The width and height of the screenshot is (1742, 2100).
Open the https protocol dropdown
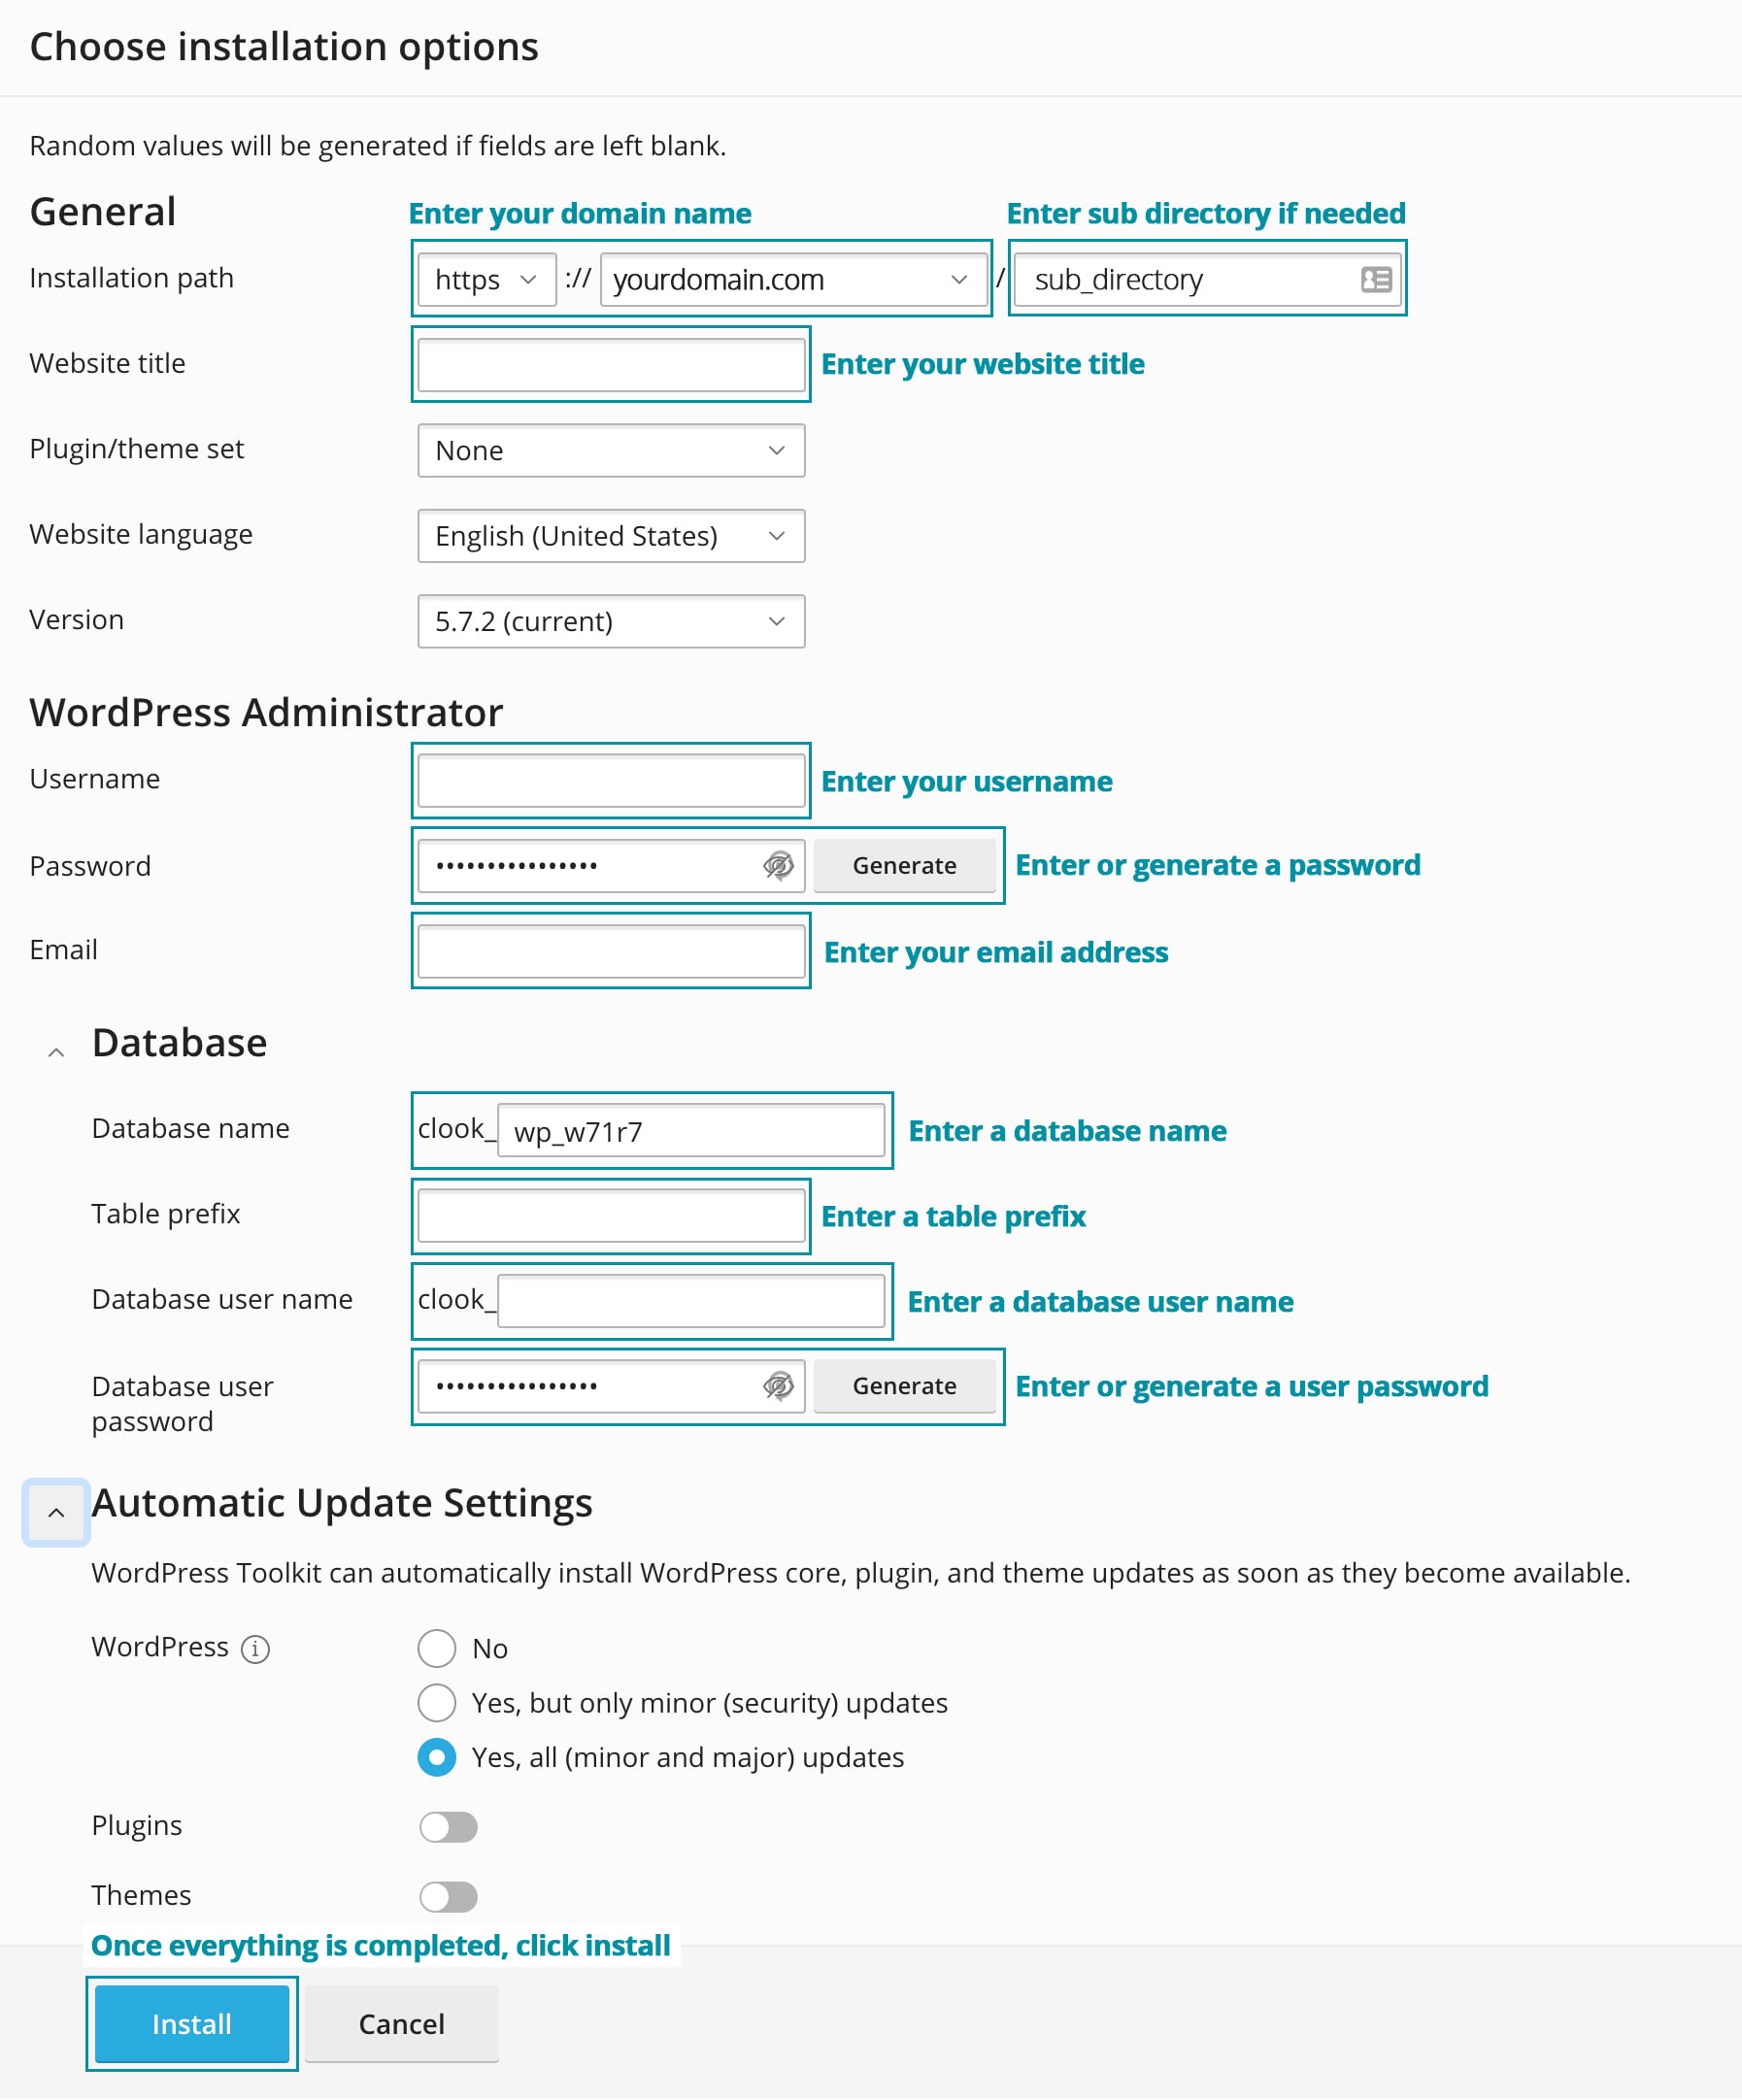486,279
